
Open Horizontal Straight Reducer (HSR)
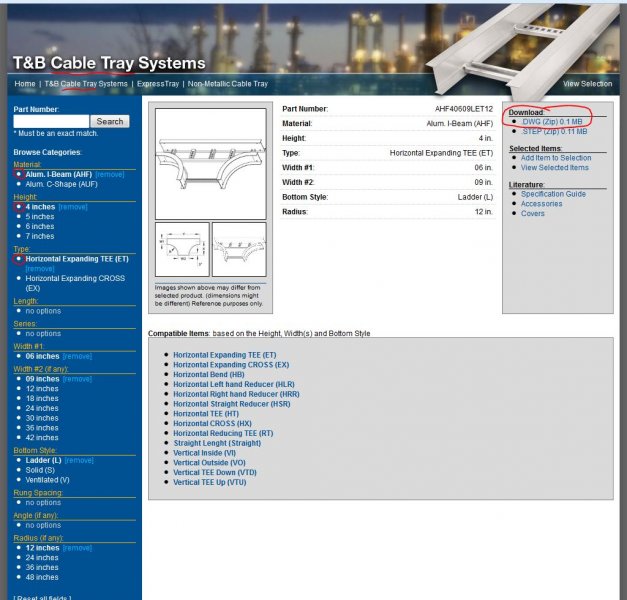pos(232,404)
